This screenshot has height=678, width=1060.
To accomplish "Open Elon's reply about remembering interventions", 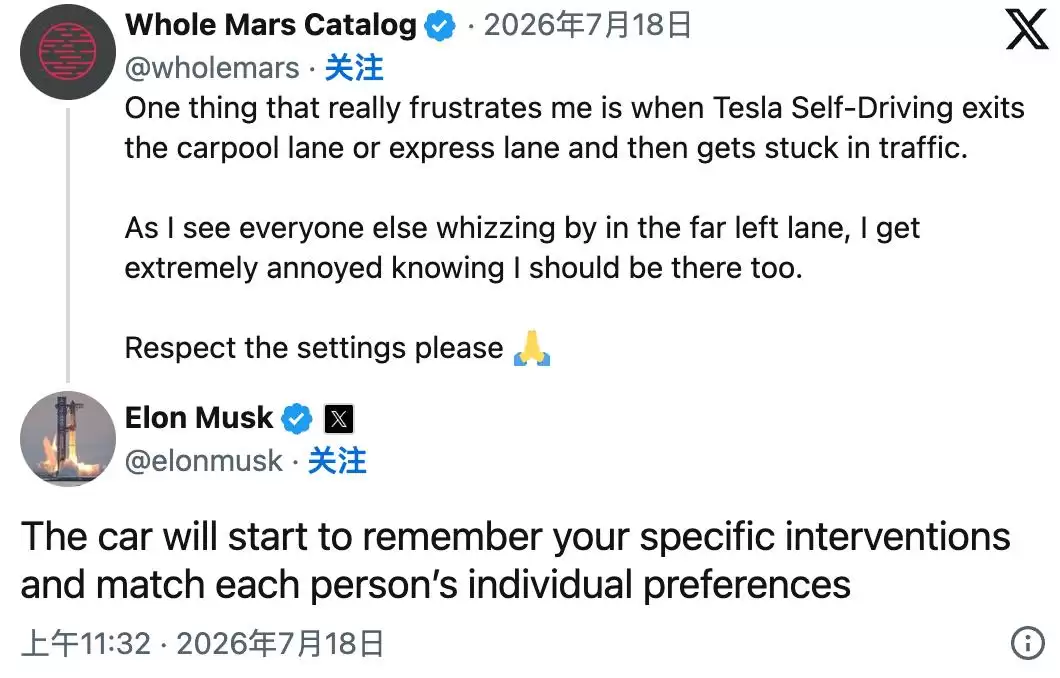I will point(516,560).
